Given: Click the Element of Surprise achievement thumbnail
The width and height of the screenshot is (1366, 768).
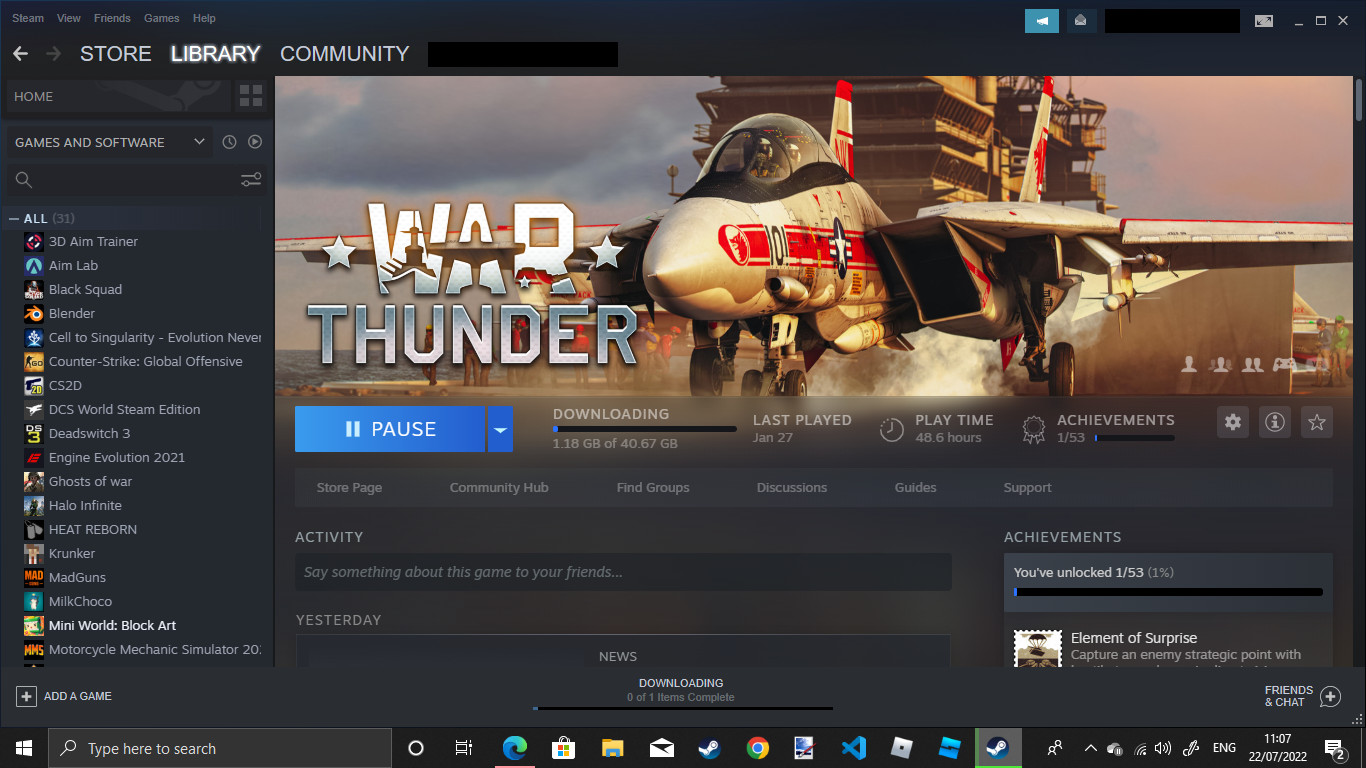Looking at the screenshot, I should [x=1038, y=648].
